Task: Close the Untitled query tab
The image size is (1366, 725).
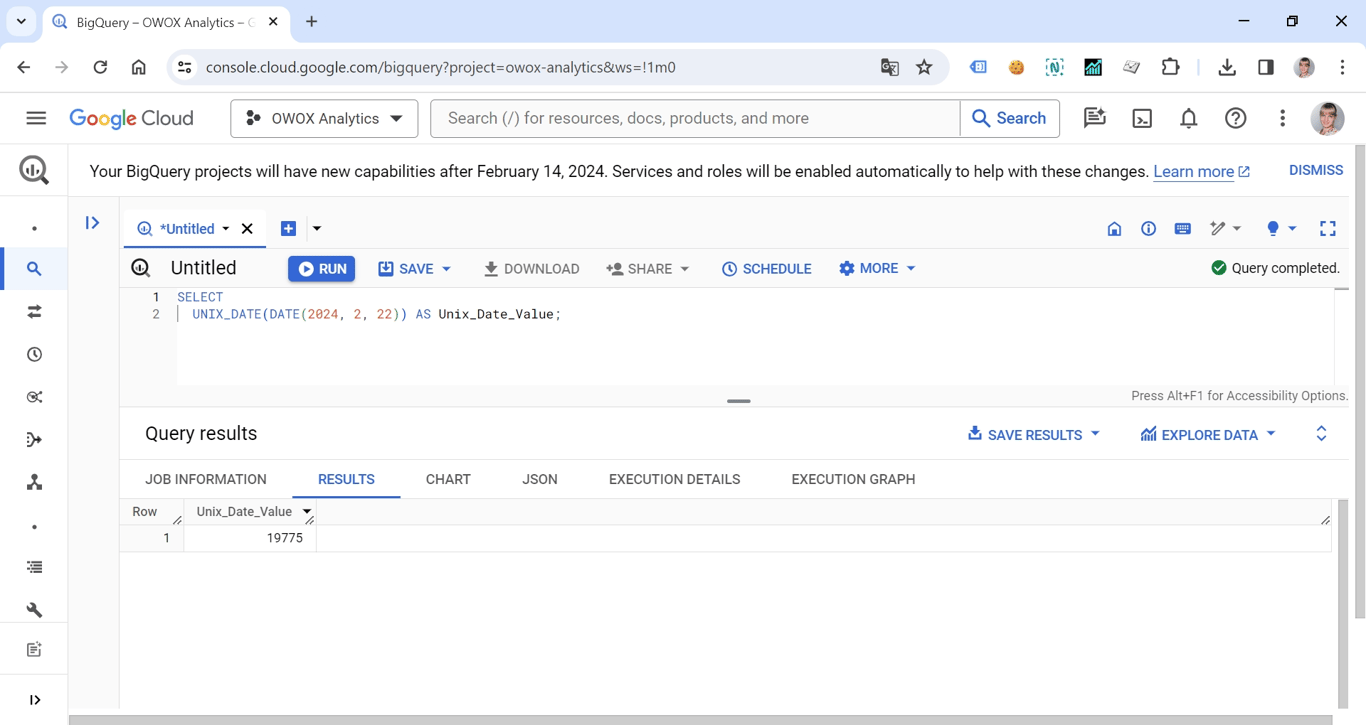Action: 247,229
